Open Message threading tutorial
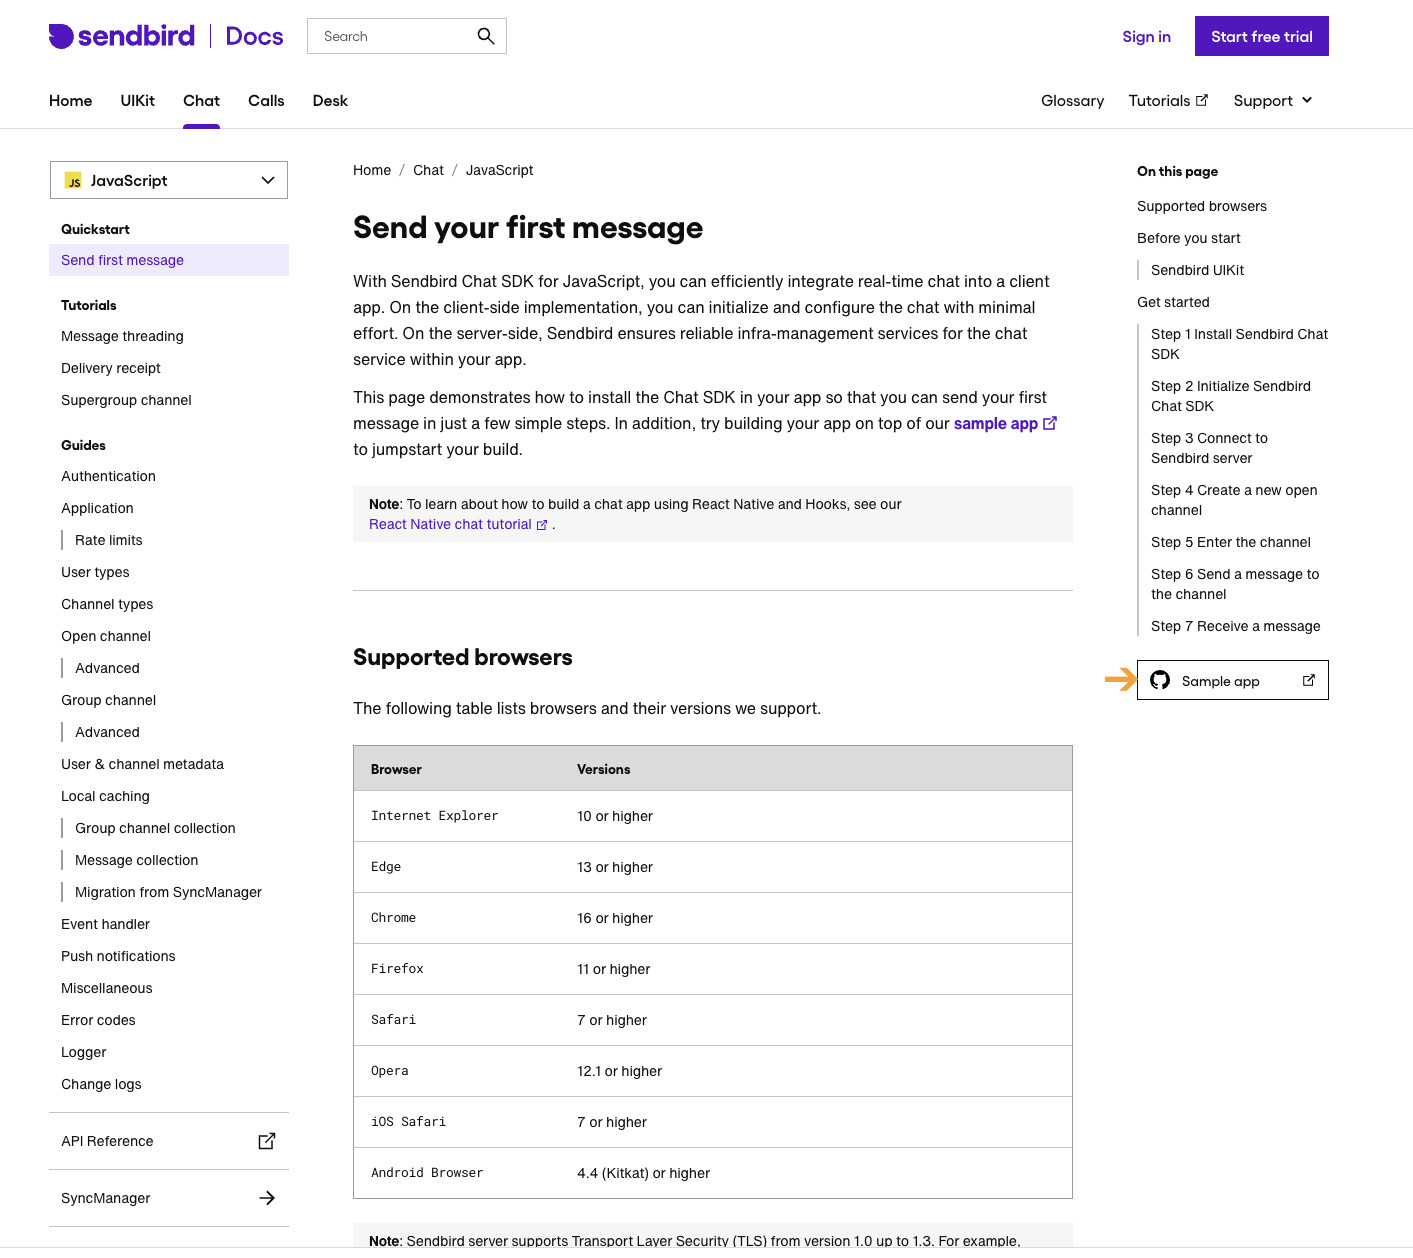Viewport: 1413px width, 1258px height. coord(122,337)
